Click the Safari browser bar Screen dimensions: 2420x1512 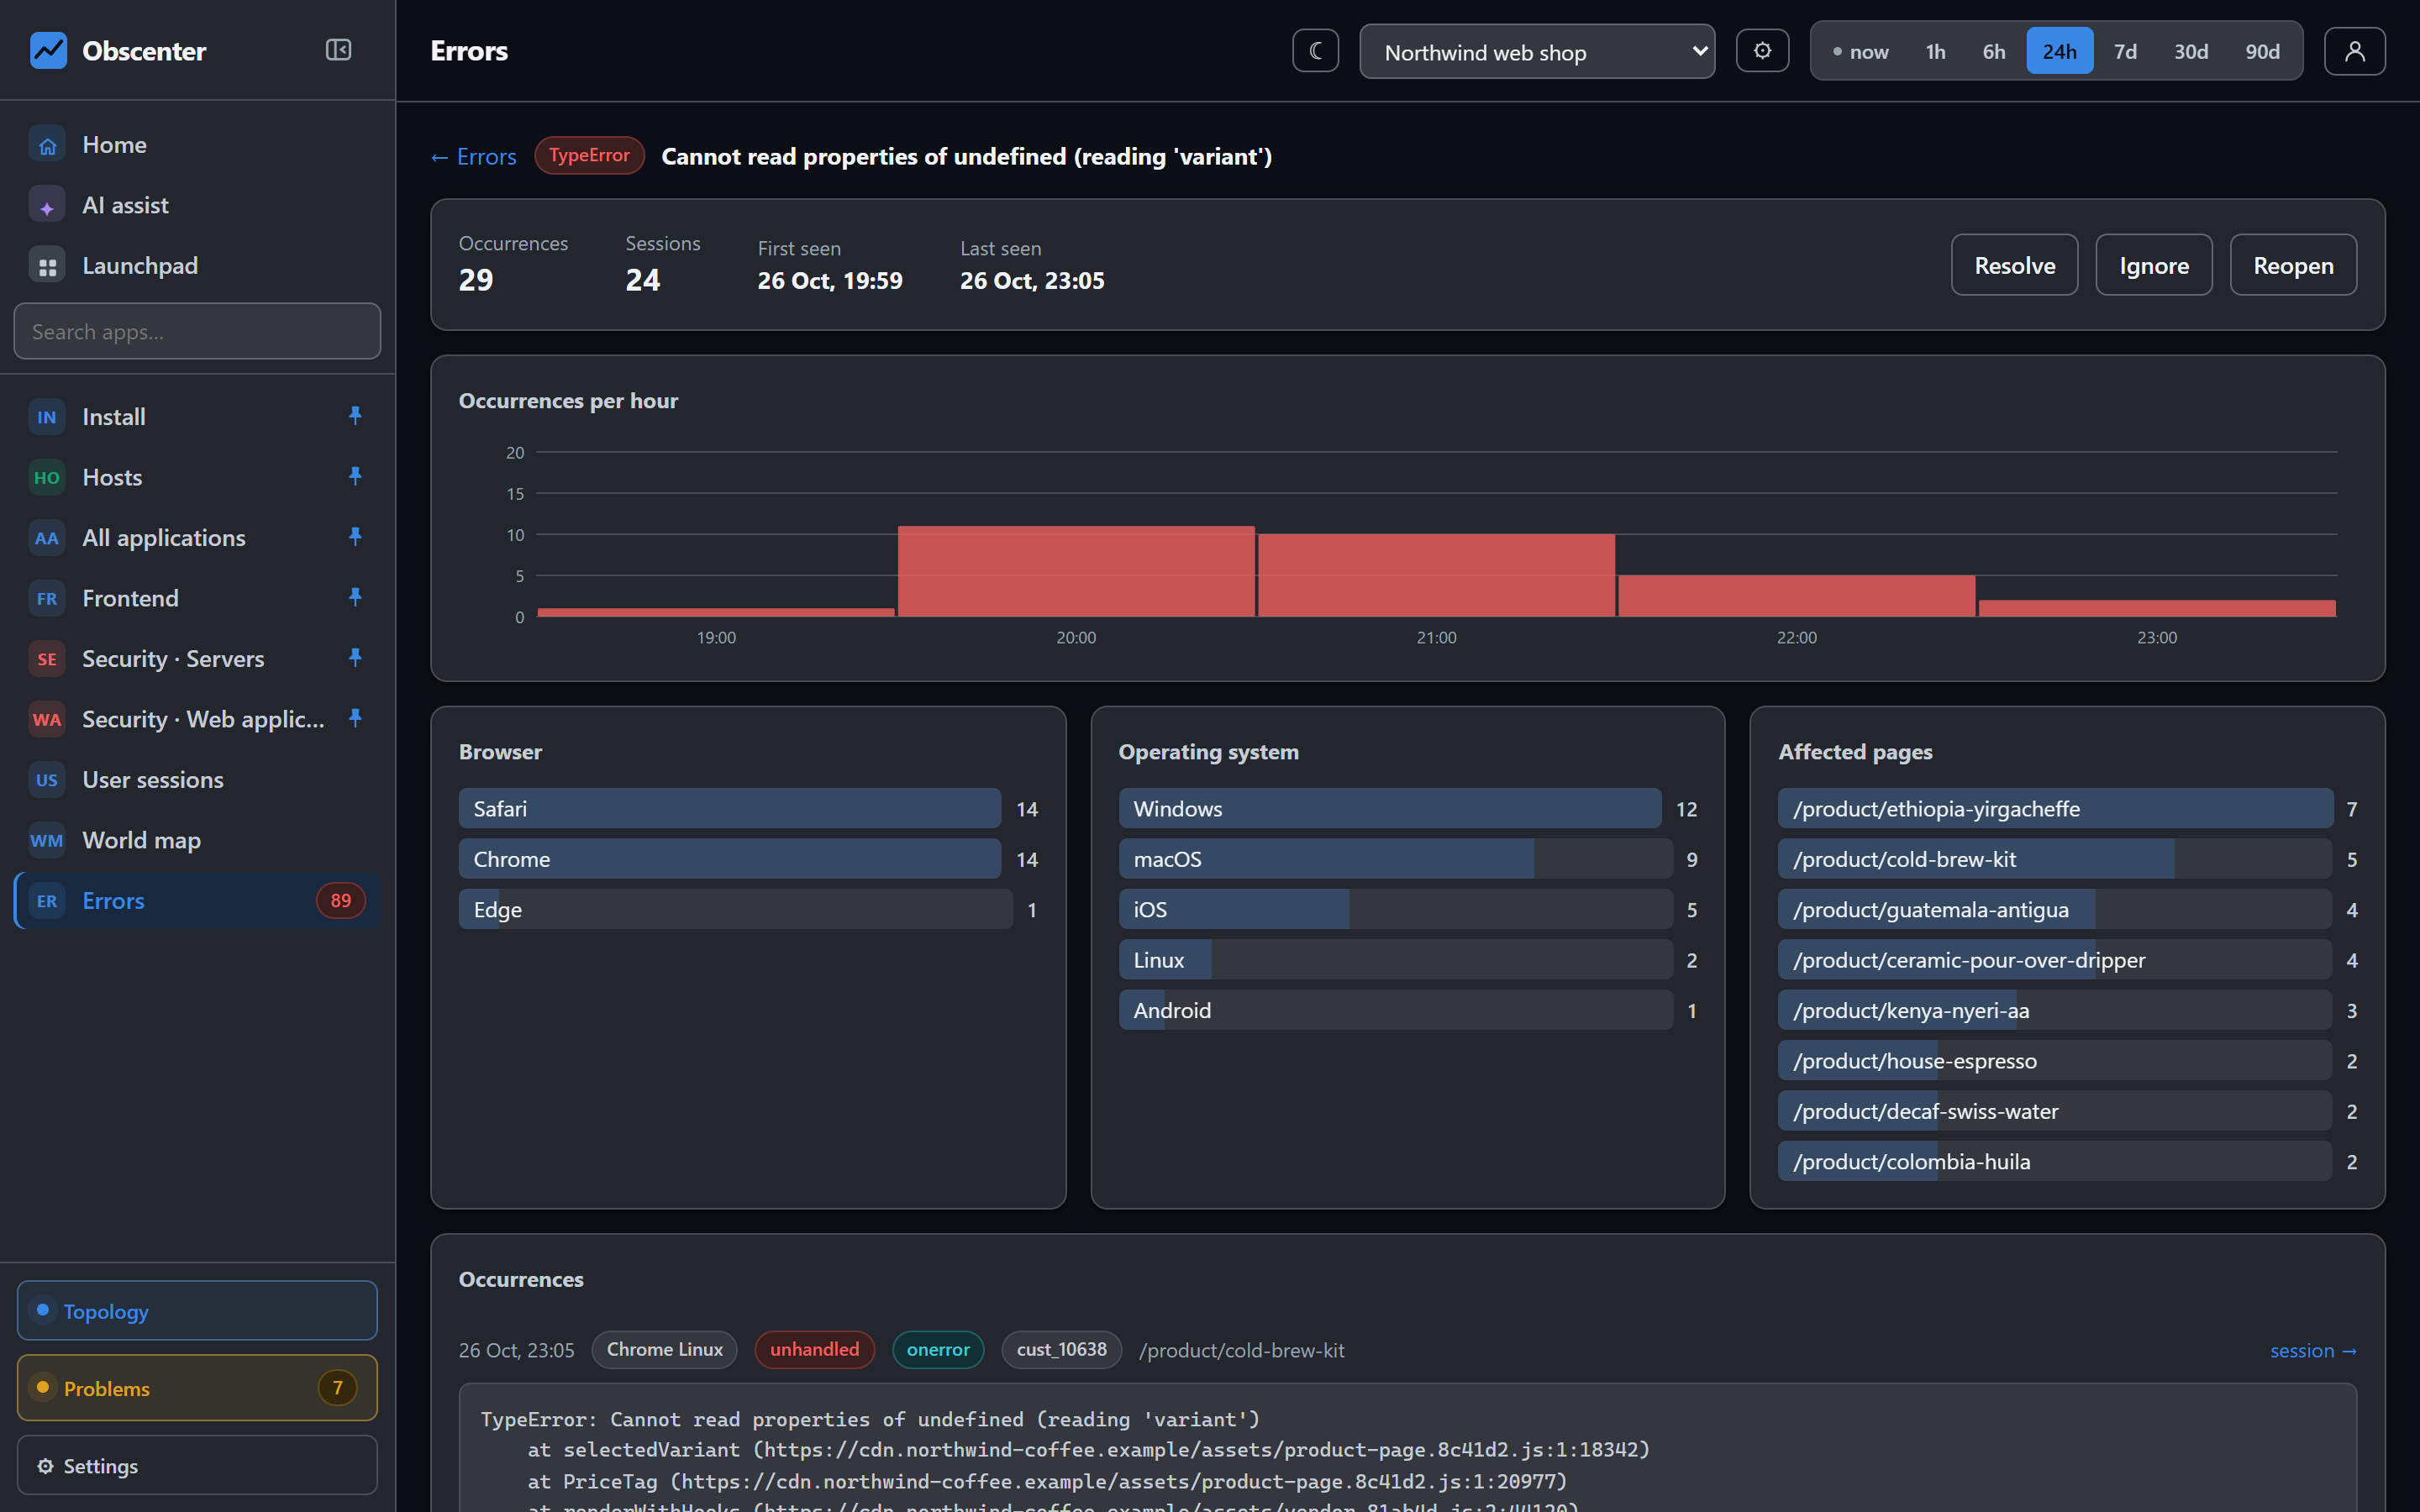click(x=730, y=808)
